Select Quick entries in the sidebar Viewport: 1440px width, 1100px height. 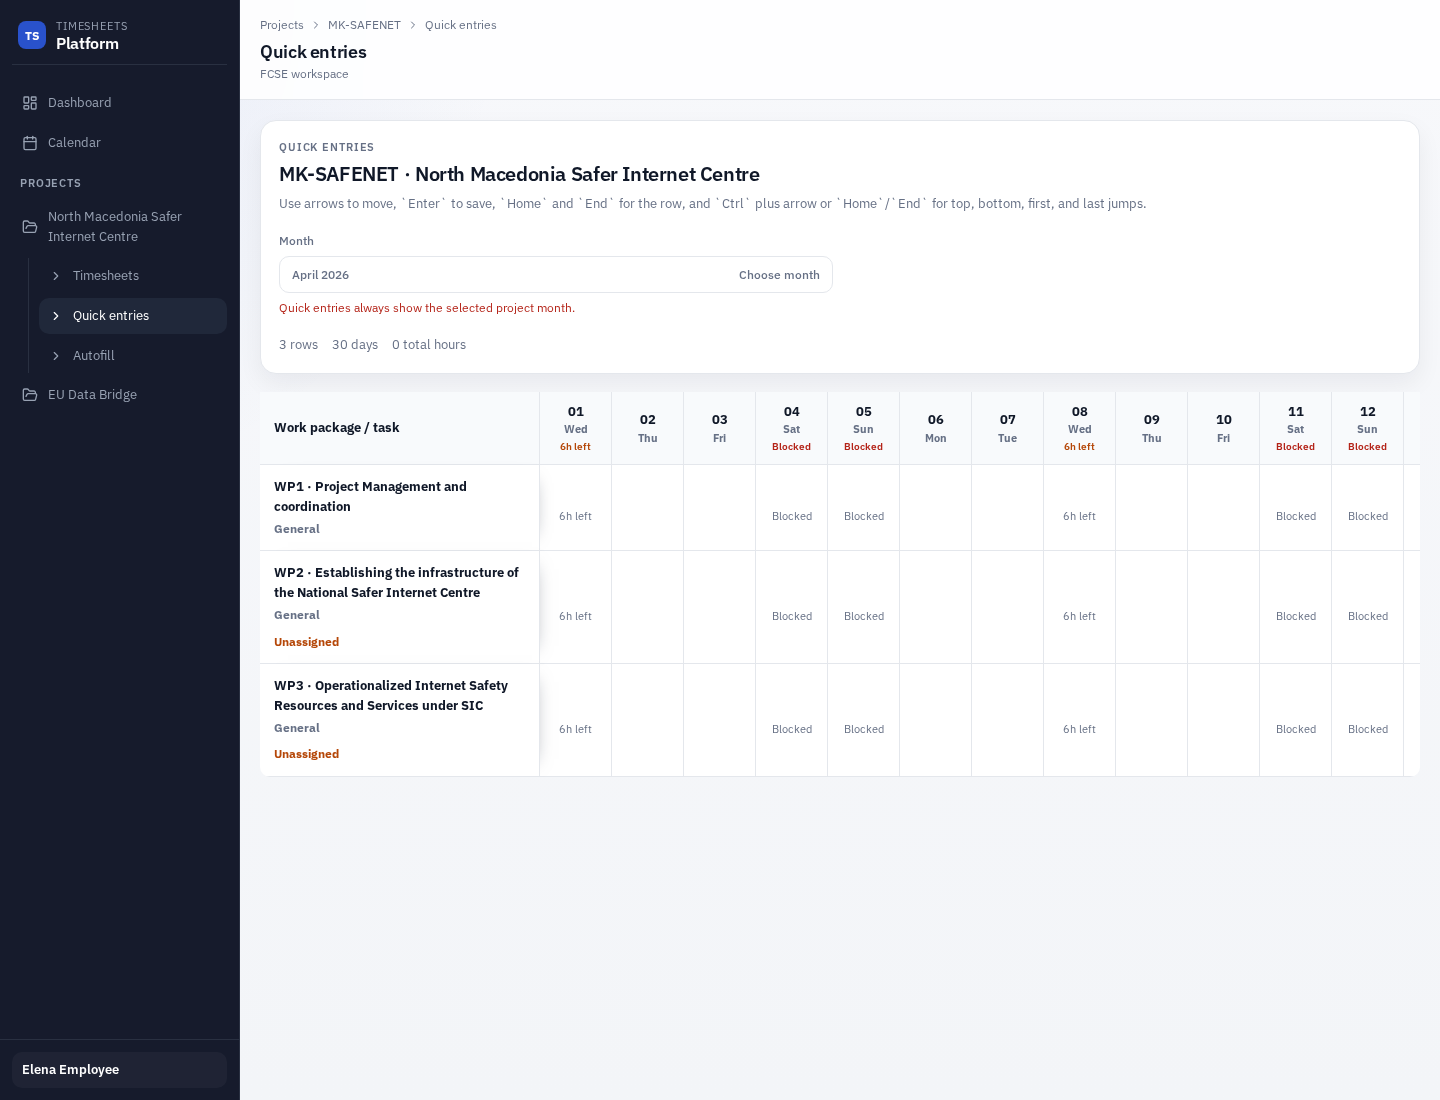pyautogui.click(x=111, y=316)
